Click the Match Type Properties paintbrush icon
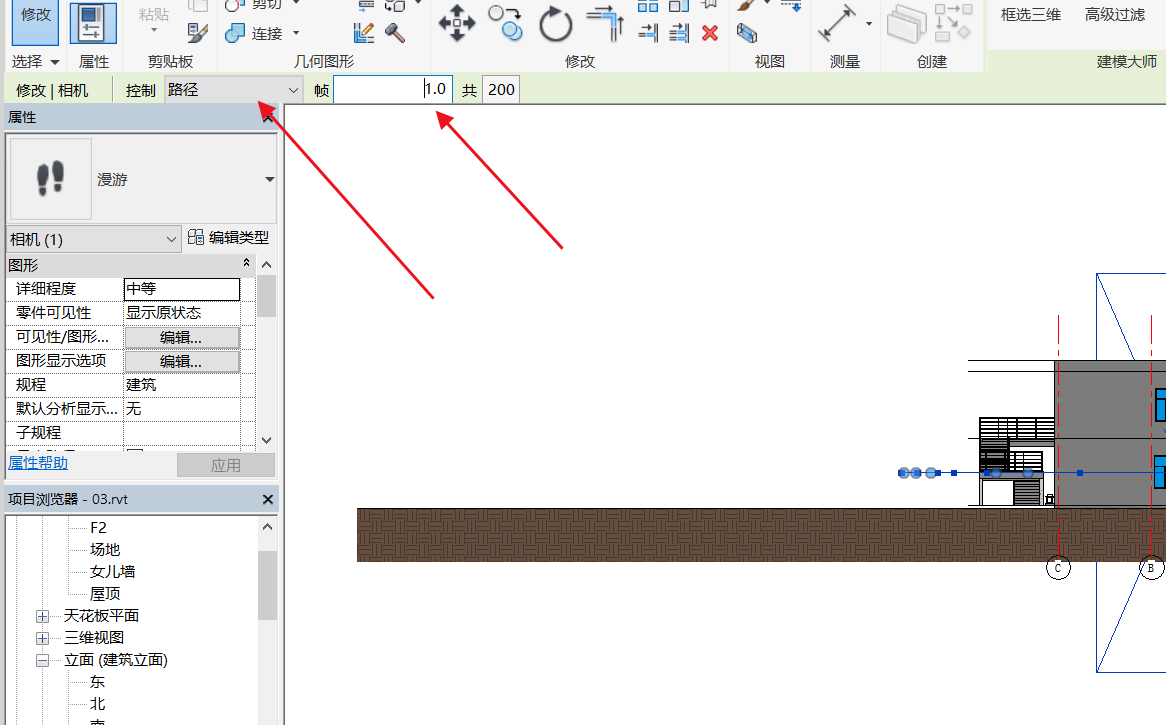This screenshot has height=725, width=1166. [198, 33]
